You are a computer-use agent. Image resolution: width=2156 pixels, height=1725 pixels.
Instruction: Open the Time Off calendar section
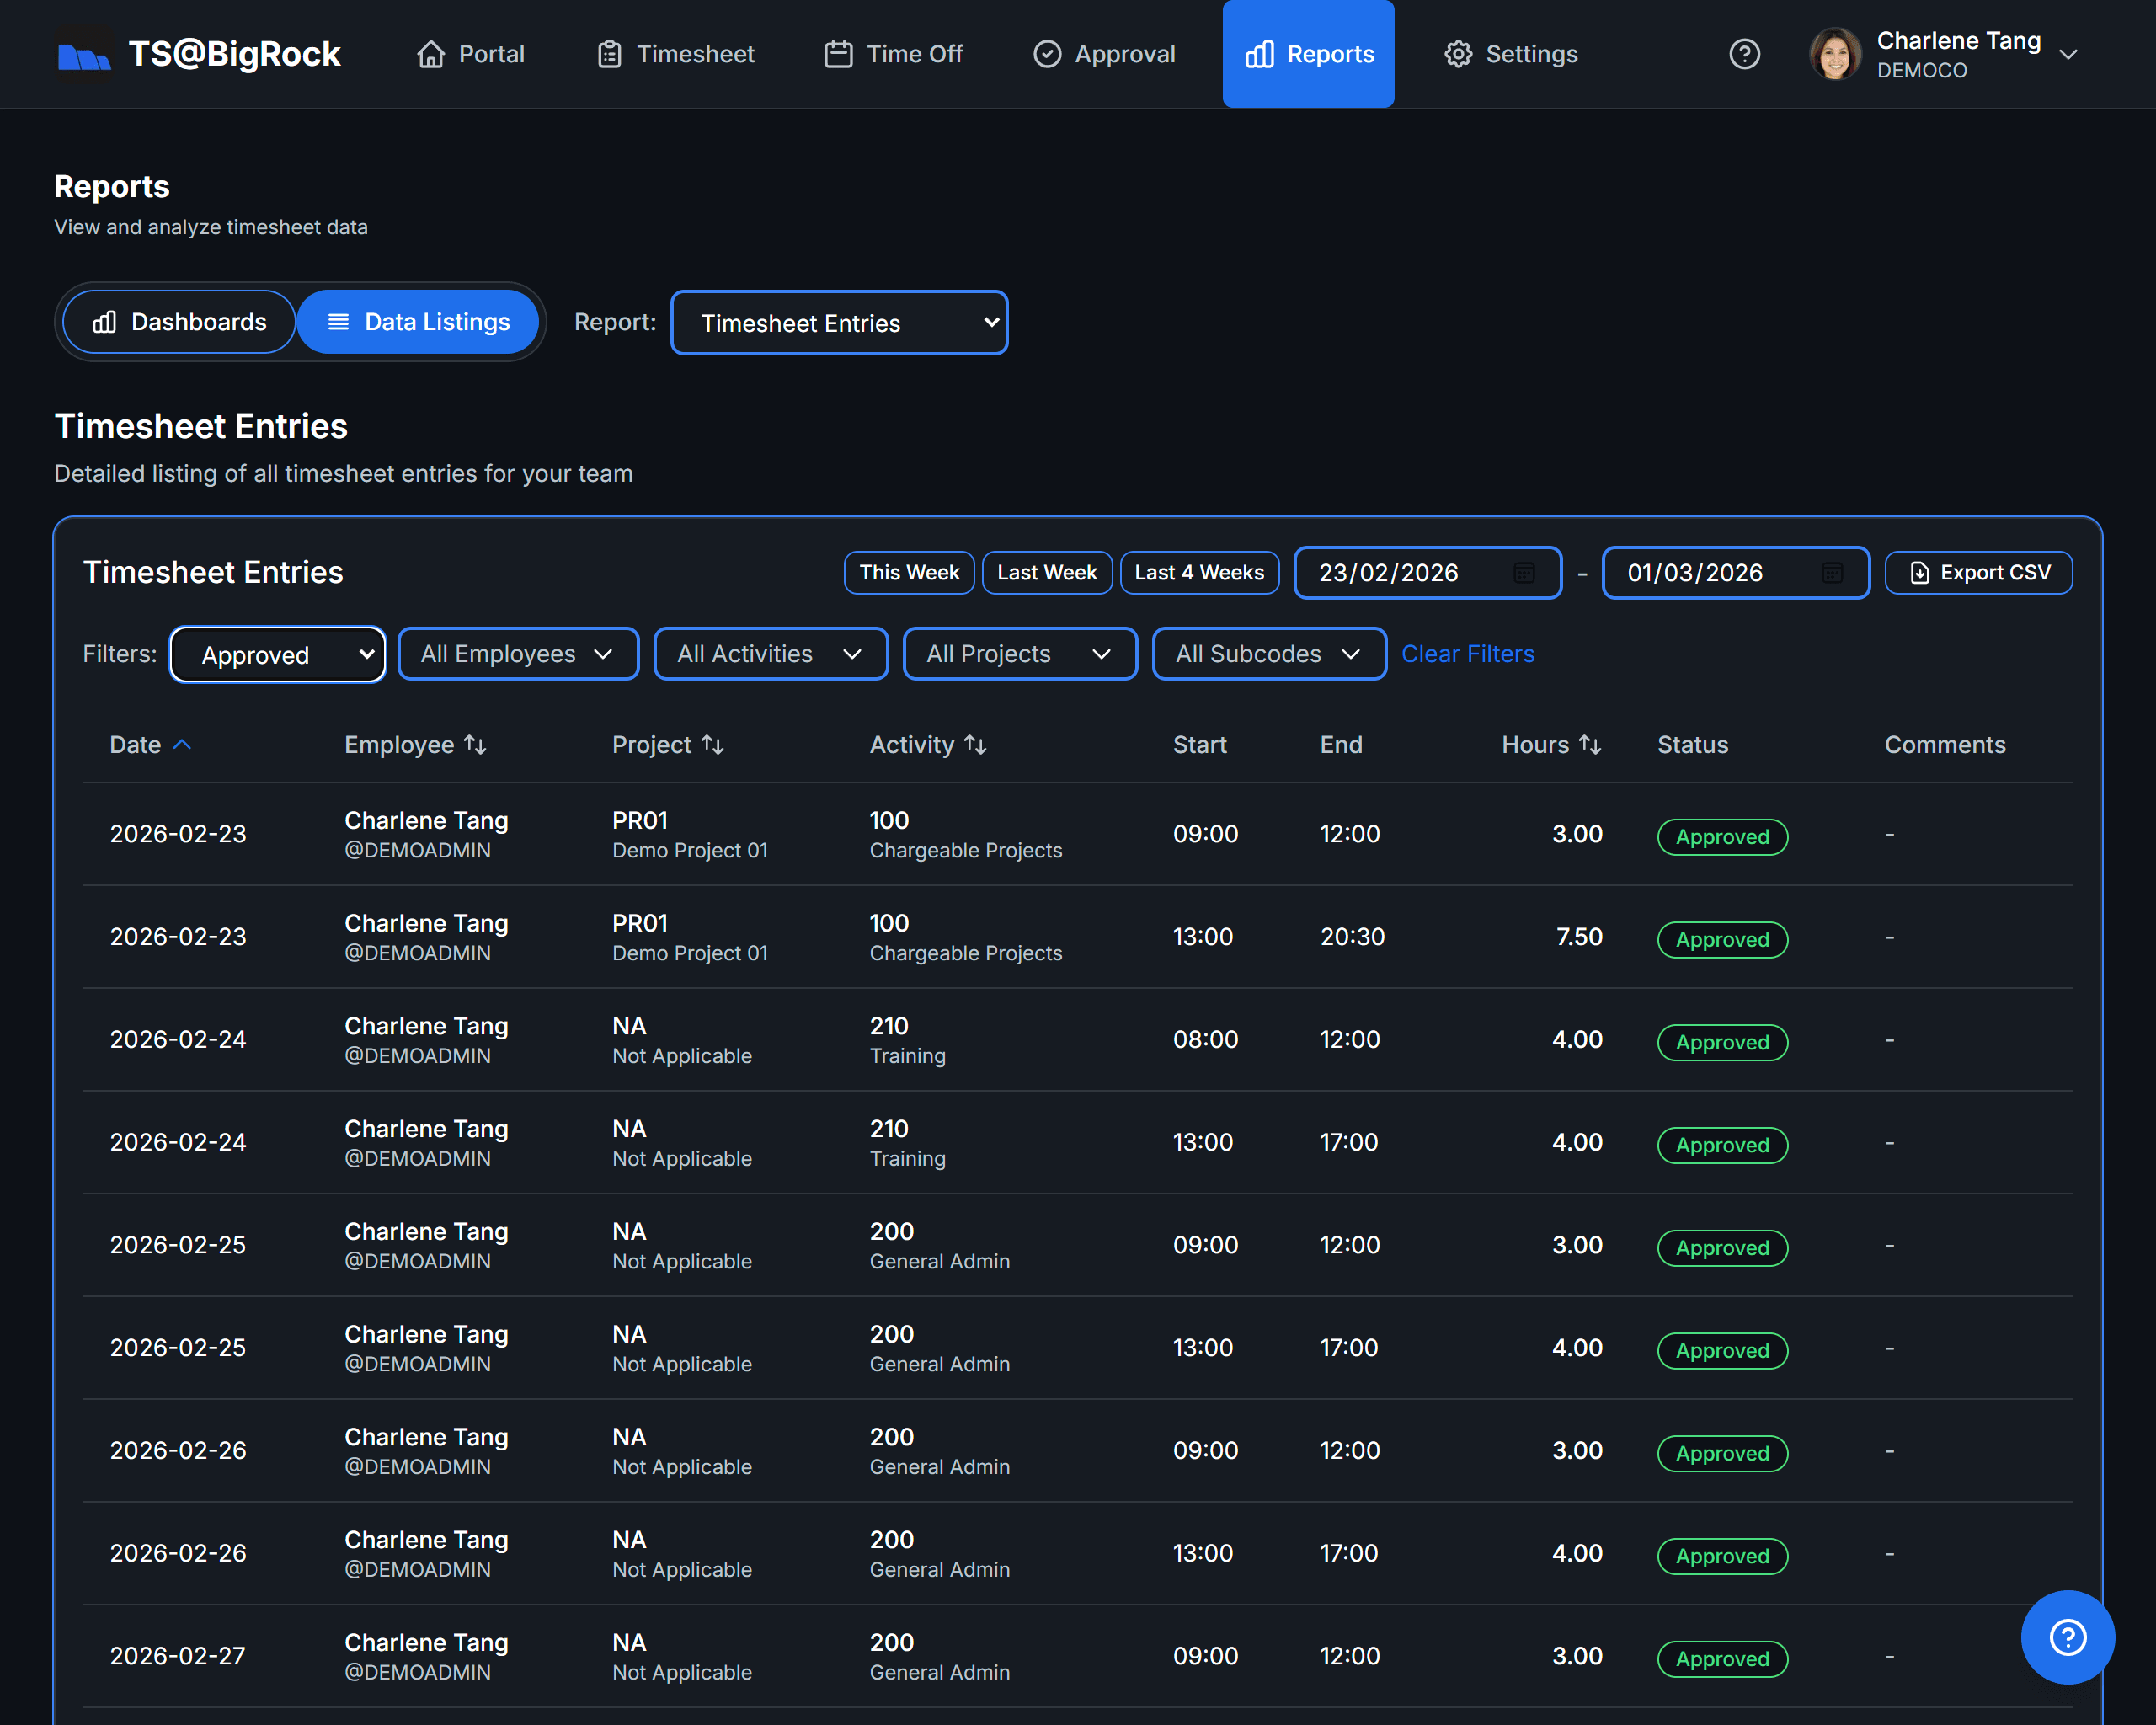839,54
